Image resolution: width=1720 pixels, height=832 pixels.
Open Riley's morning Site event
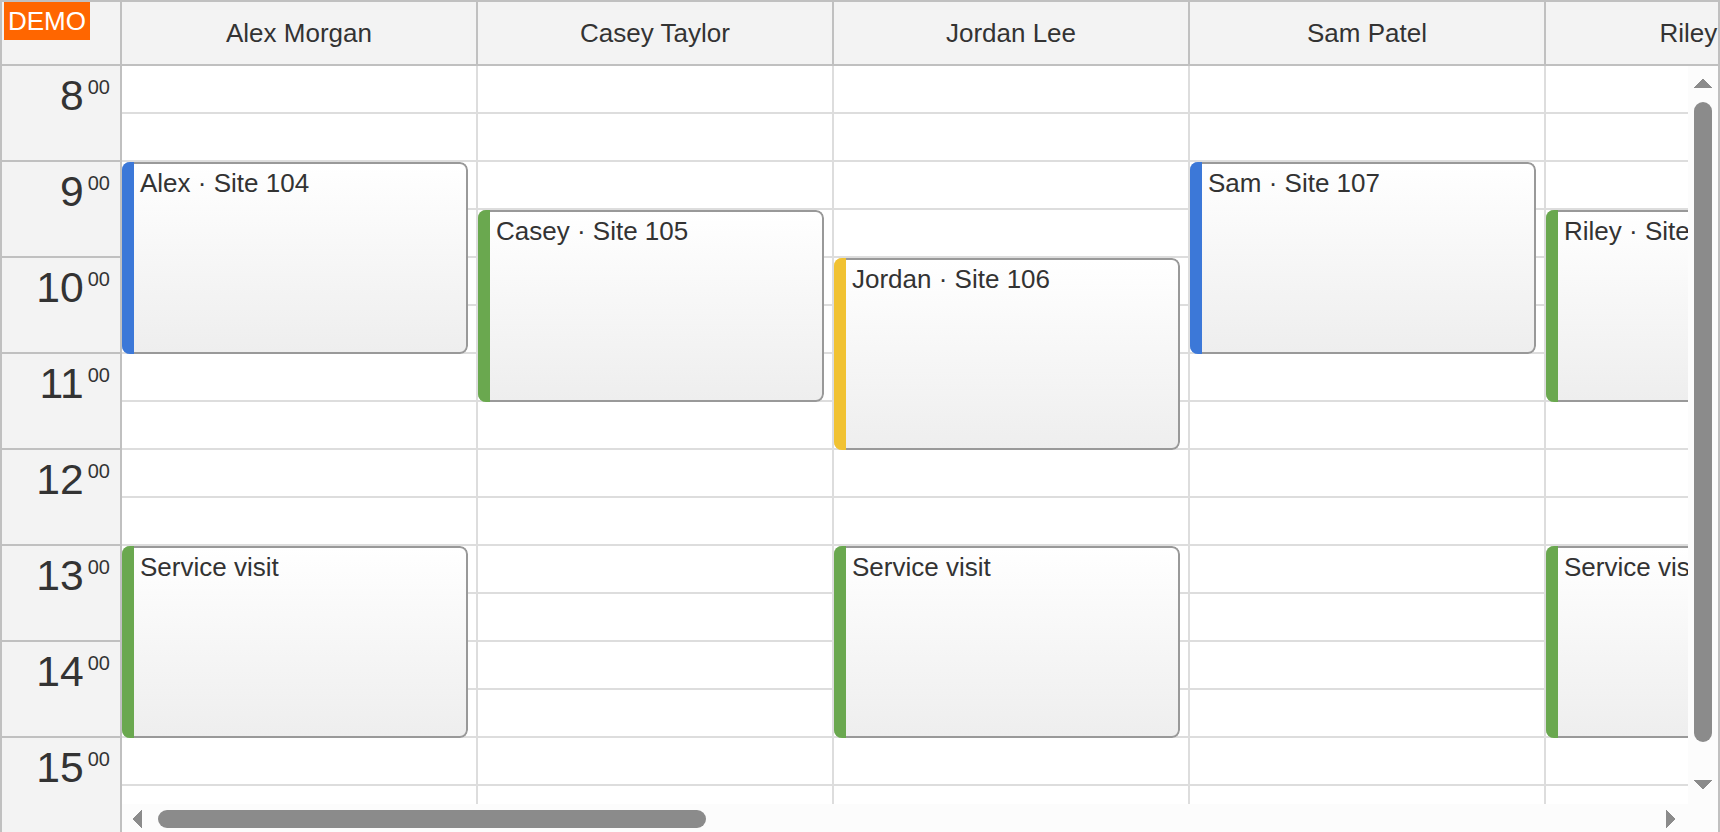point(1617,306)
